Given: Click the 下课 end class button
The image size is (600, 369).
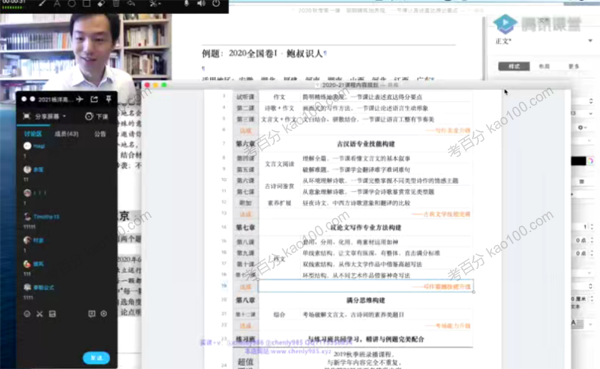Looking at the screenshot, I should (x=96, y=116).
